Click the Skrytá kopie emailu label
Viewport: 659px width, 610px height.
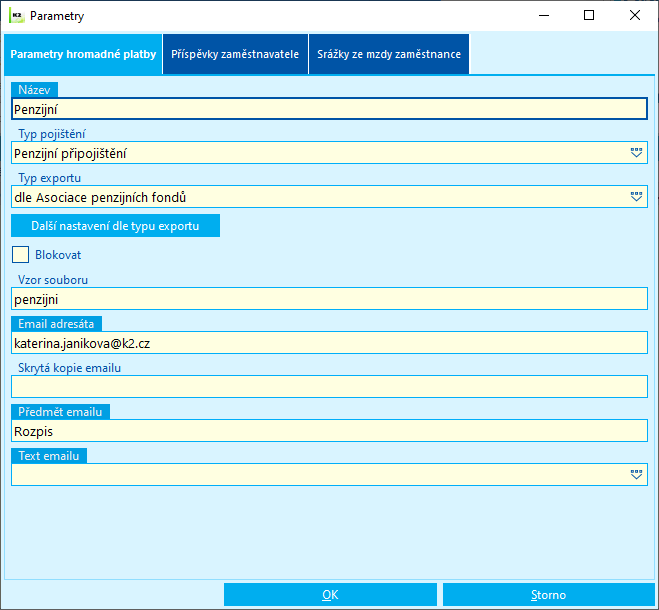tap(69, 368)
